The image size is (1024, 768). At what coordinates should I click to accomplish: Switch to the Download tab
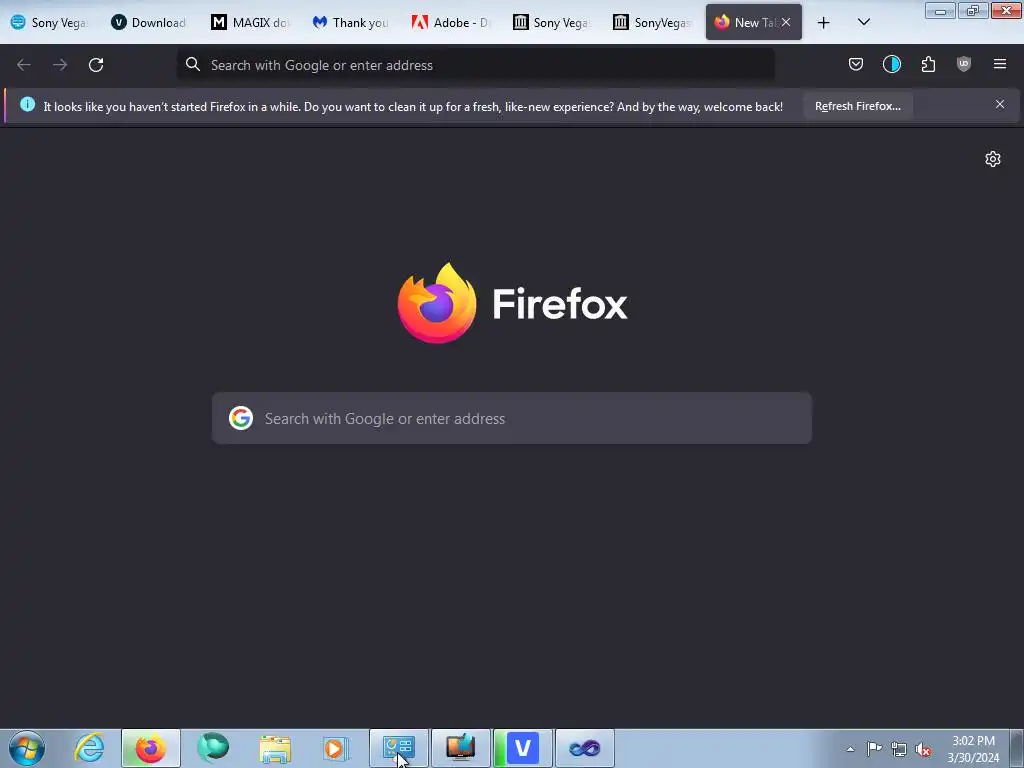click(x=150, y=22)
